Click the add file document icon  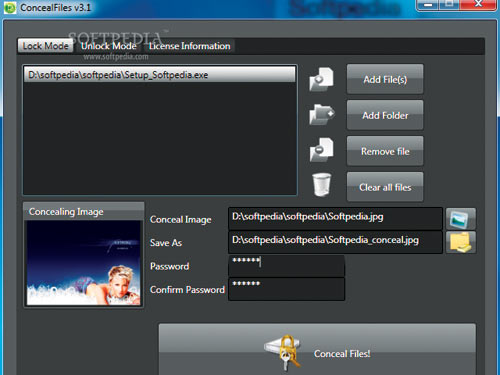click(x=321, y=79)
